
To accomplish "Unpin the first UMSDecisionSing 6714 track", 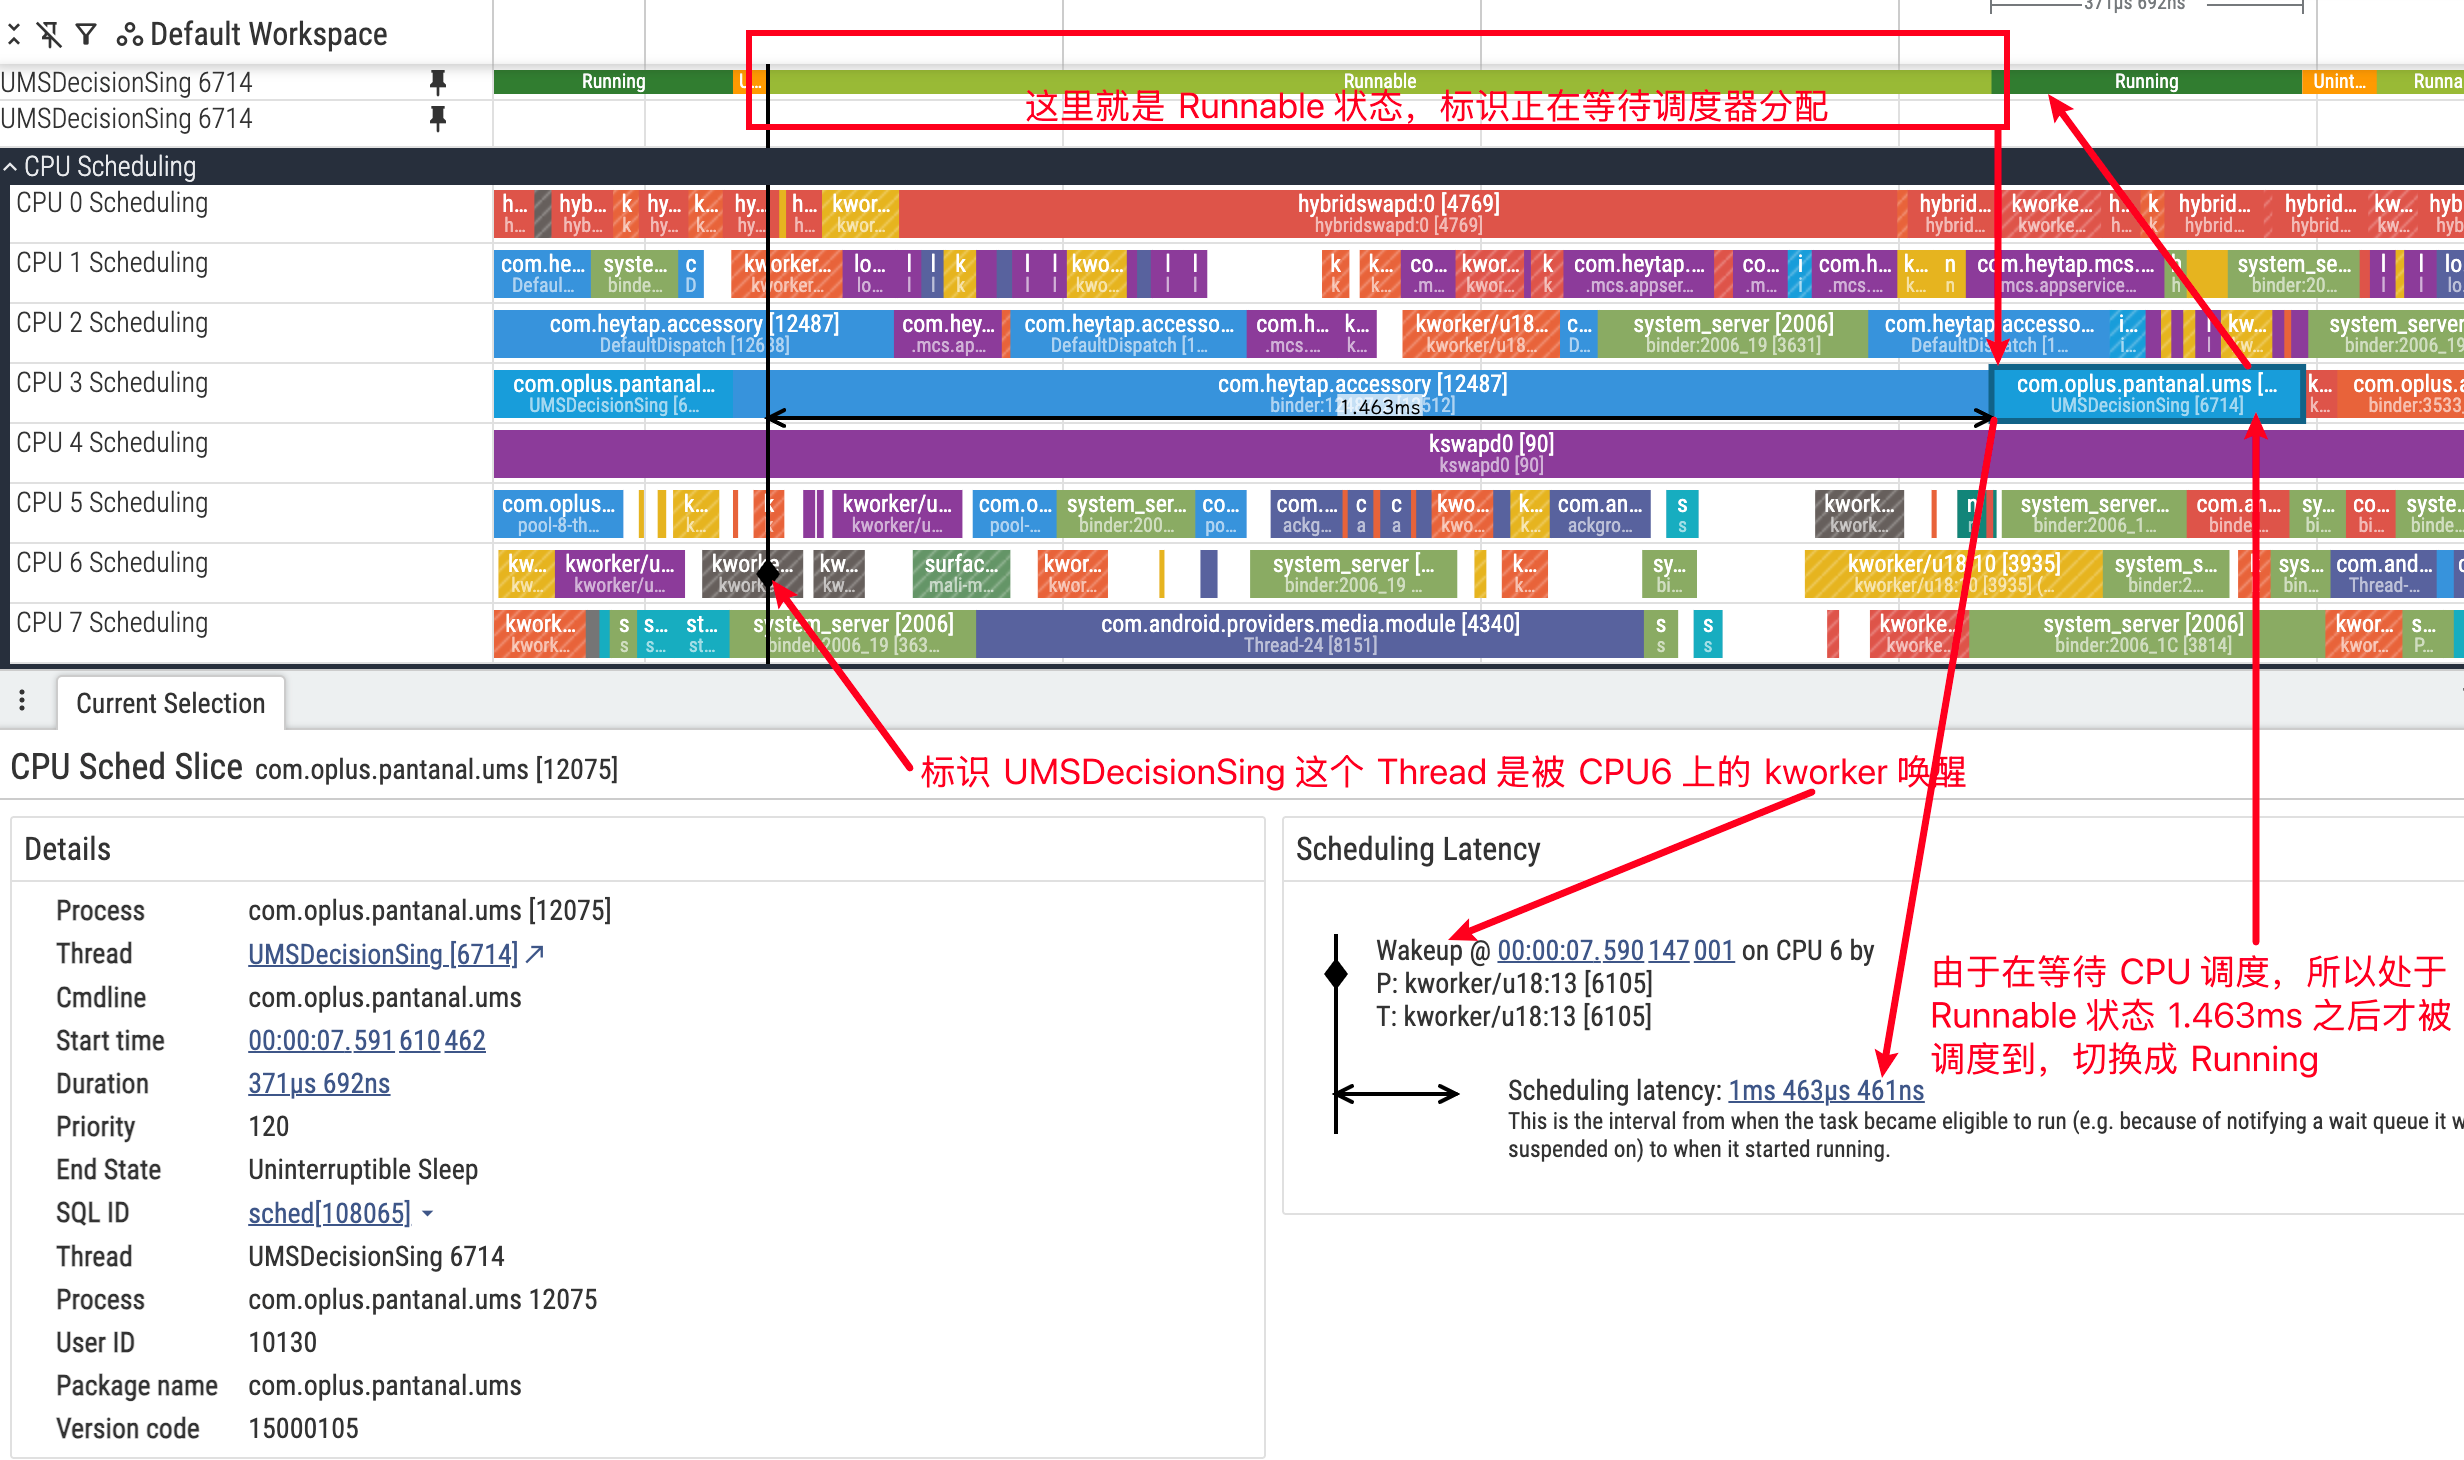I will click(437, 82).
